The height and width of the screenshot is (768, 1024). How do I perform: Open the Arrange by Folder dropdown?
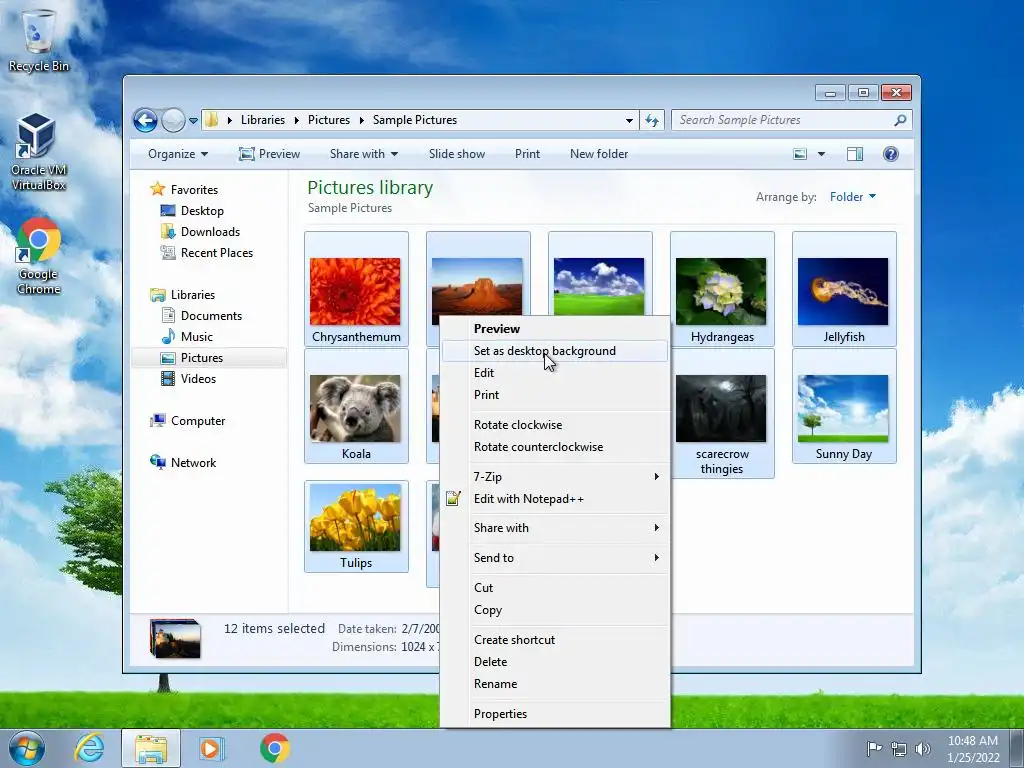click(x=853, y=197)
